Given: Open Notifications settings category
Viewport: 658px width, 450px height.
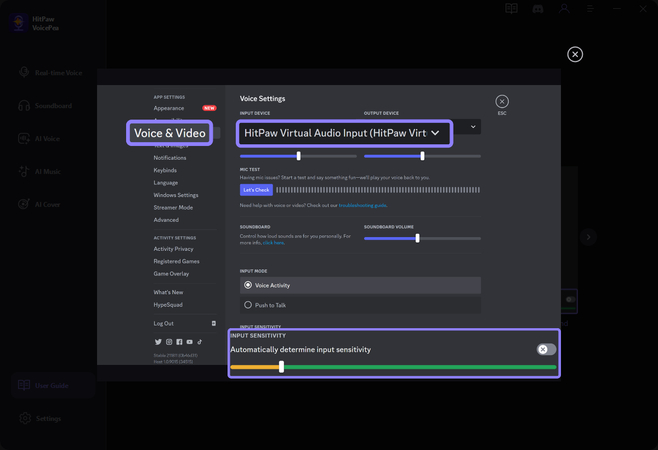Looking at the screenshot, I should tap(170, 158).
